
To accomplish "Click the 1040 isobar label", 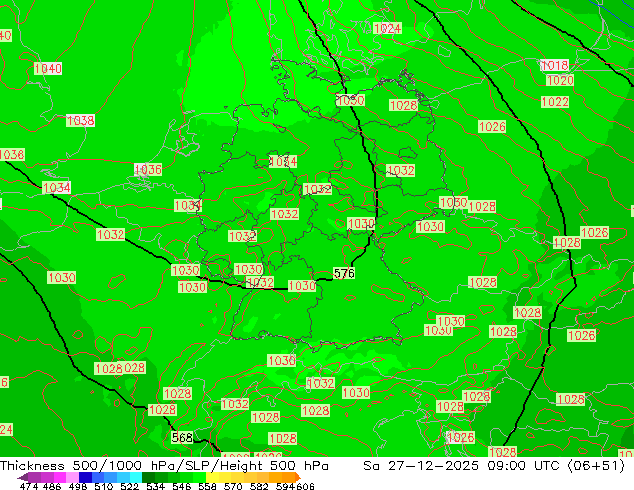I will point(48,69).
